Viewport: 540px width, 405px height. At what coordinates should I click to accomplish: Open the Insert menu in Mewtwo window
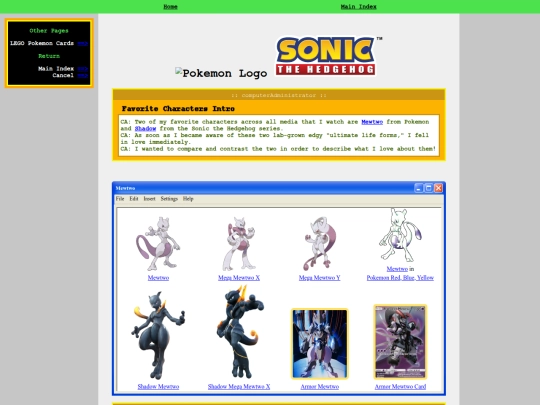coord(149,199)
